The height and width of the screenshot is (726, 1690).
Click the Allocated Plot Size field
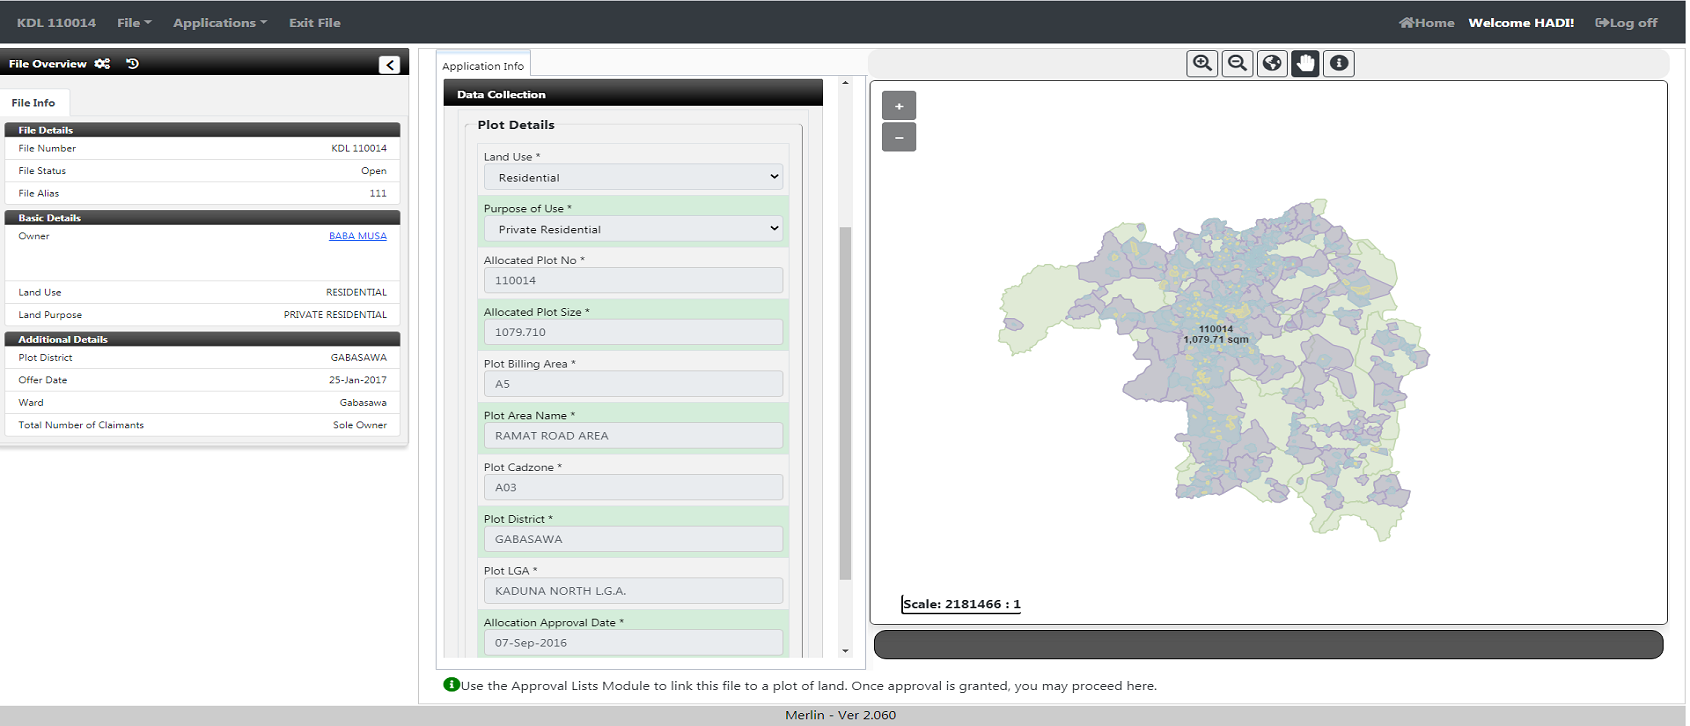[x=633, y=332]
